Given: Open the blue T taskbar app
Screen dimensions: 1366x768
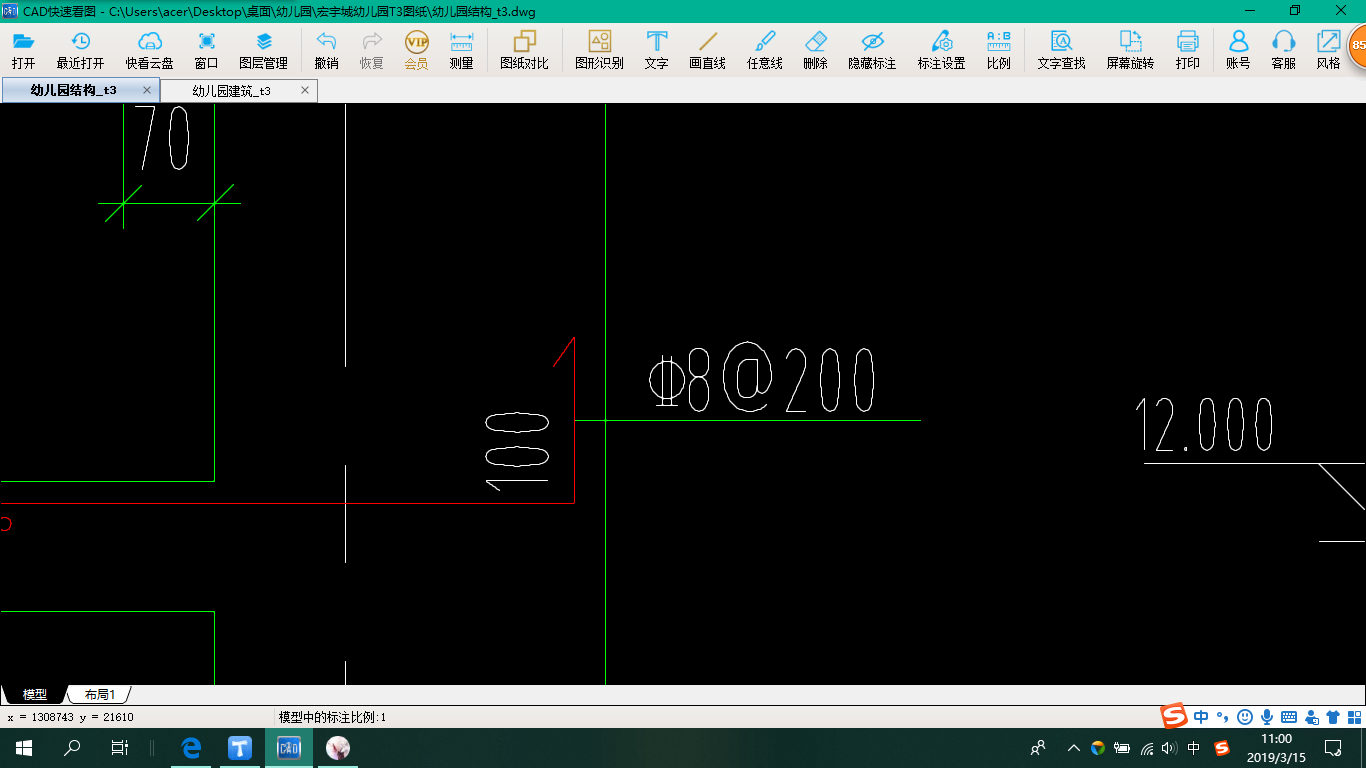Looking at the screenshot, I should 240,747.
